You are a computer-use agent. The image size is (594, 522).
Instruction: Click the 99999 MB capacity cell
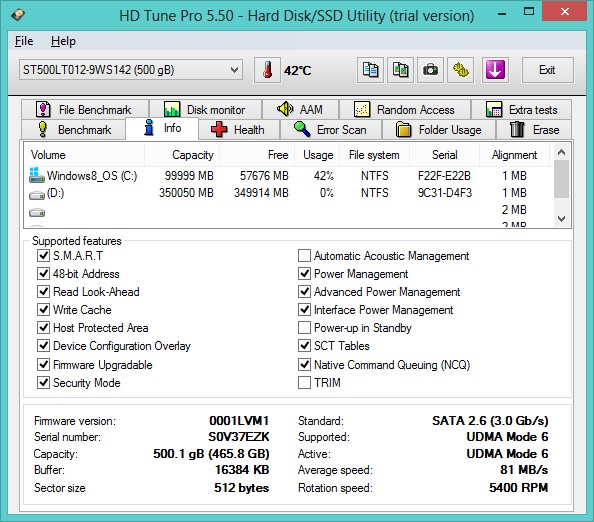pos(189,176)
